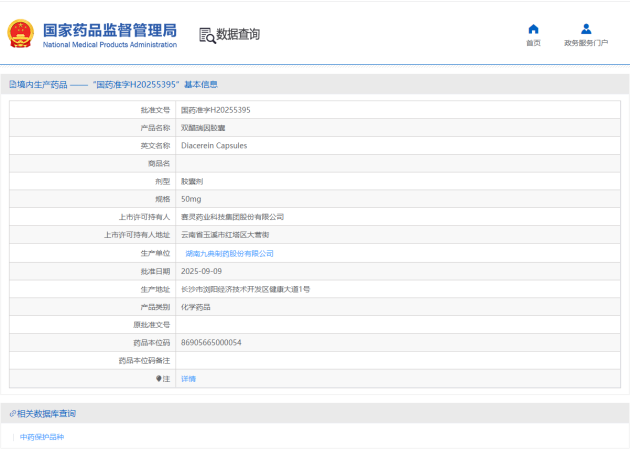The image size is (630, 449).
Task: Click the link icon beside 相关数据库查询
Action: click(12, 413)
